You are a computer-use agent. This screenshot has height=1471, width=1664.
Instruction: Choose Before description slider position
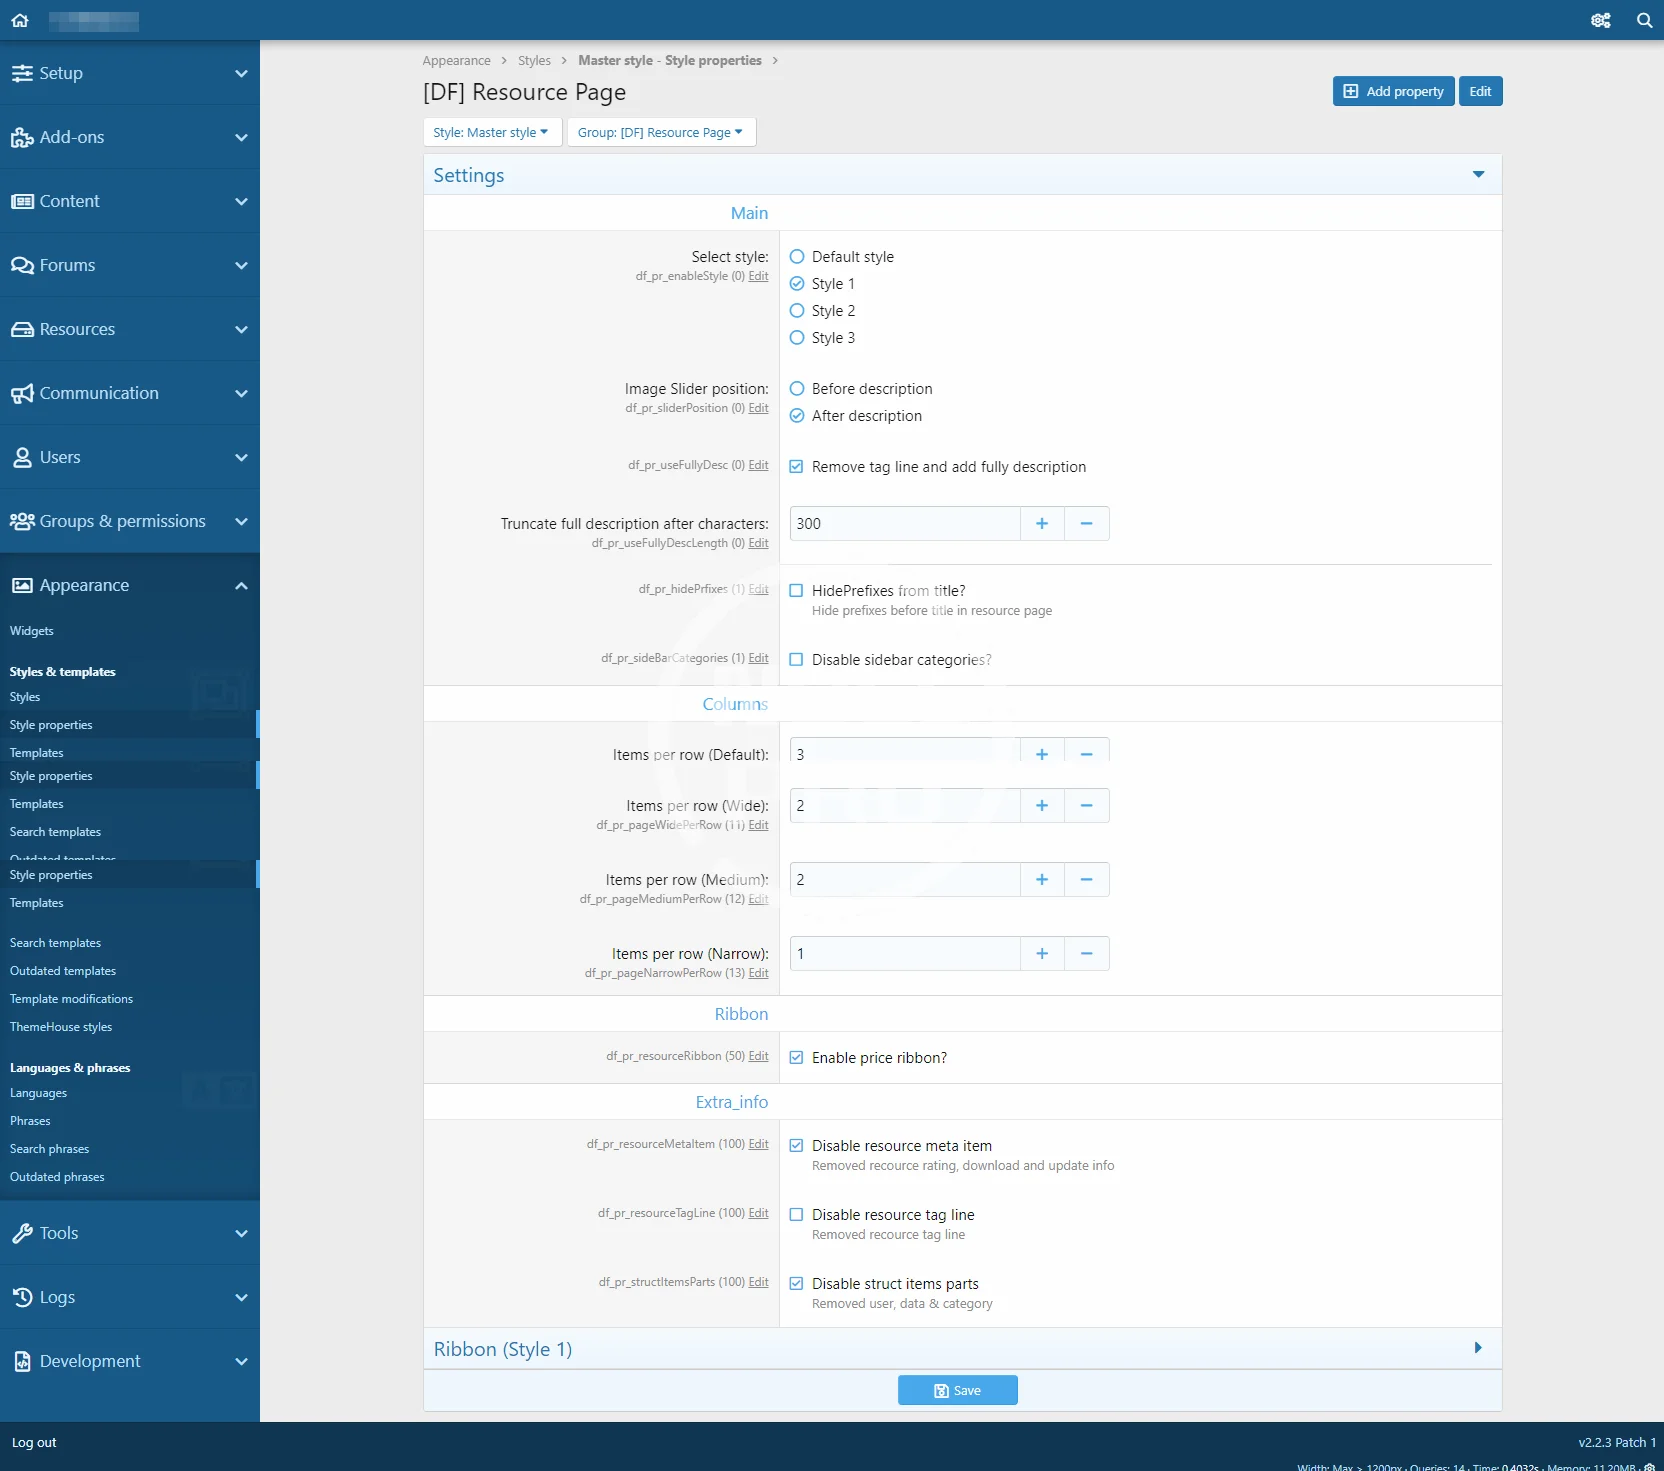pyautogui.click(x=797, y=389)
